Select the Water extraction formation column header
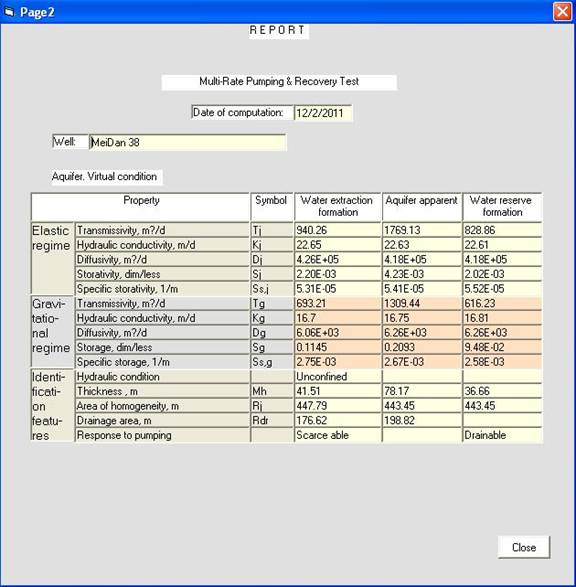Image resolution: width=576 pixels, height=587 pixels. point(338,207)
